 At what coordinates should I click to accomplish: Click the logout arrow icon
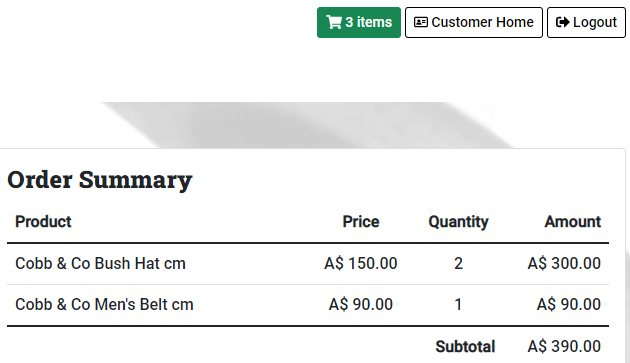tap(562, 22)
